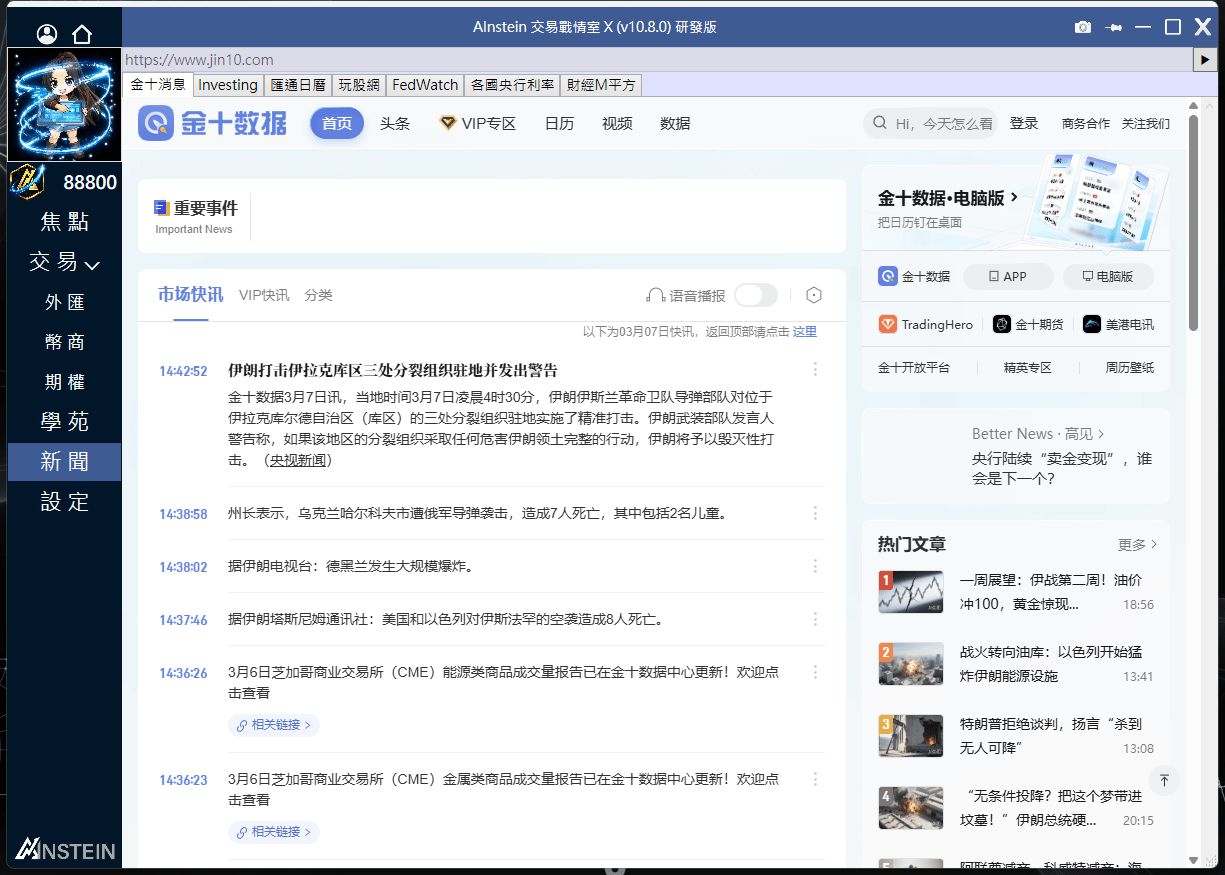Click the home icon in the title bar

82,34
